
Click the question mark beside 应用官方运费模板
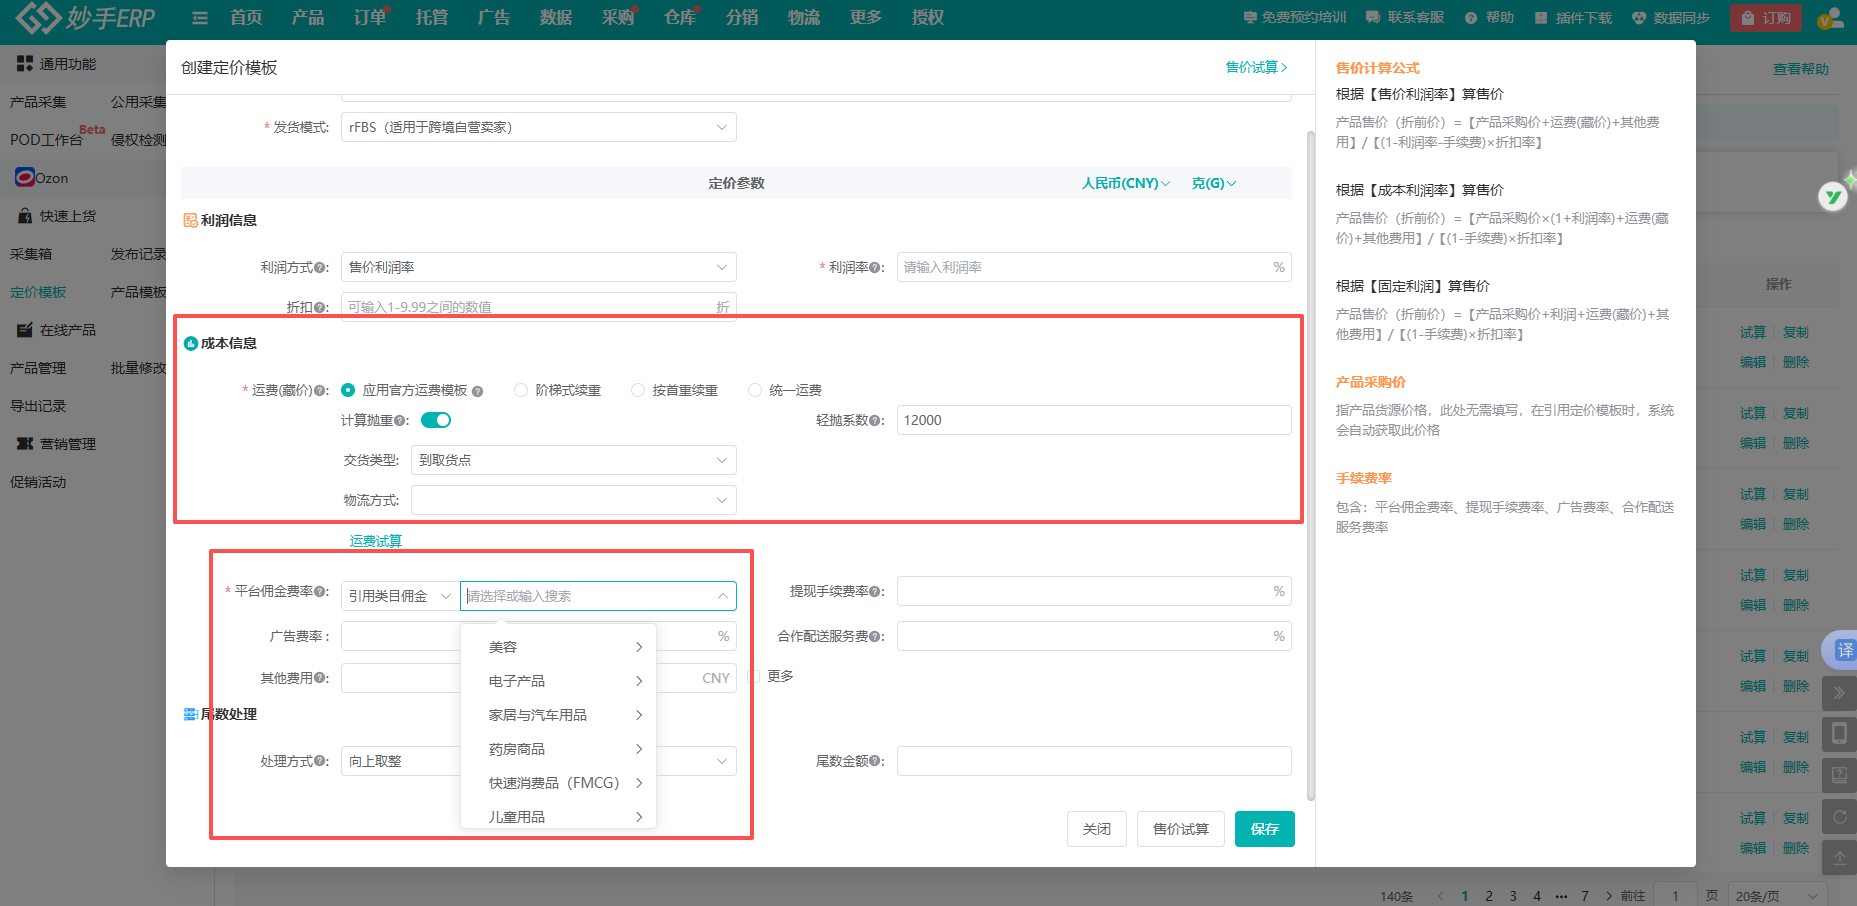(477, 391)
